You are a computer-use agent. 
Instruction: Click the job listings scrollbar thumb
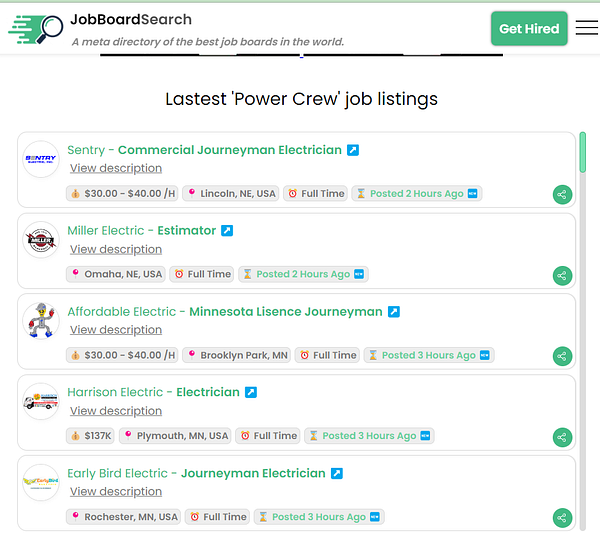click(x=582, y=152)
